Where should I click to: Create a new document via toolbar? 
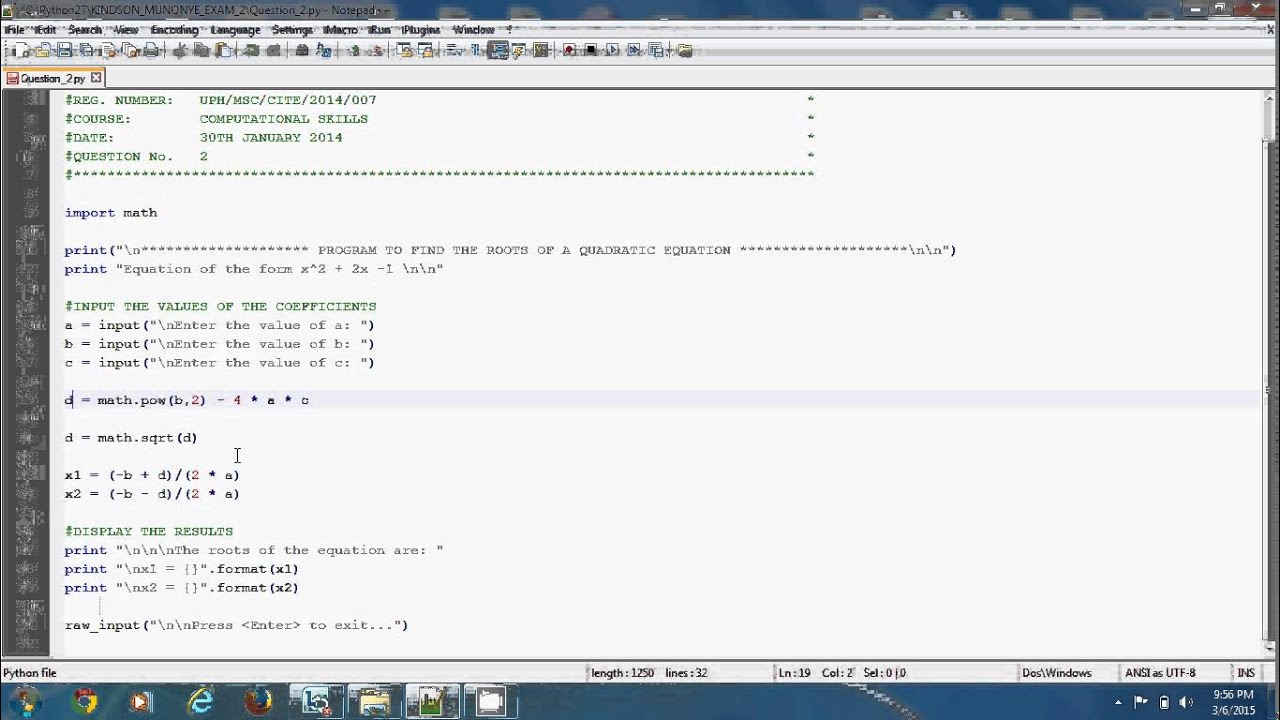(x=22, y=50)
